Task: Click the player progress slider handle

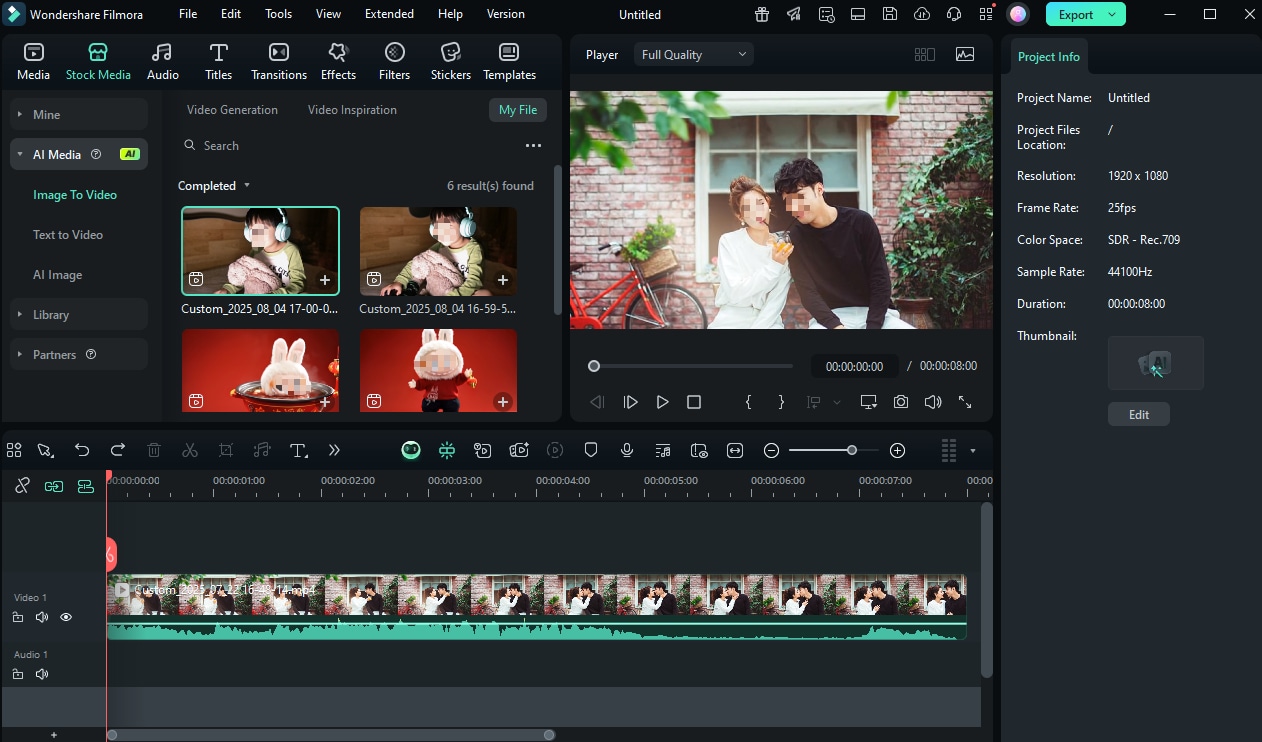Action: pos(594,366)
